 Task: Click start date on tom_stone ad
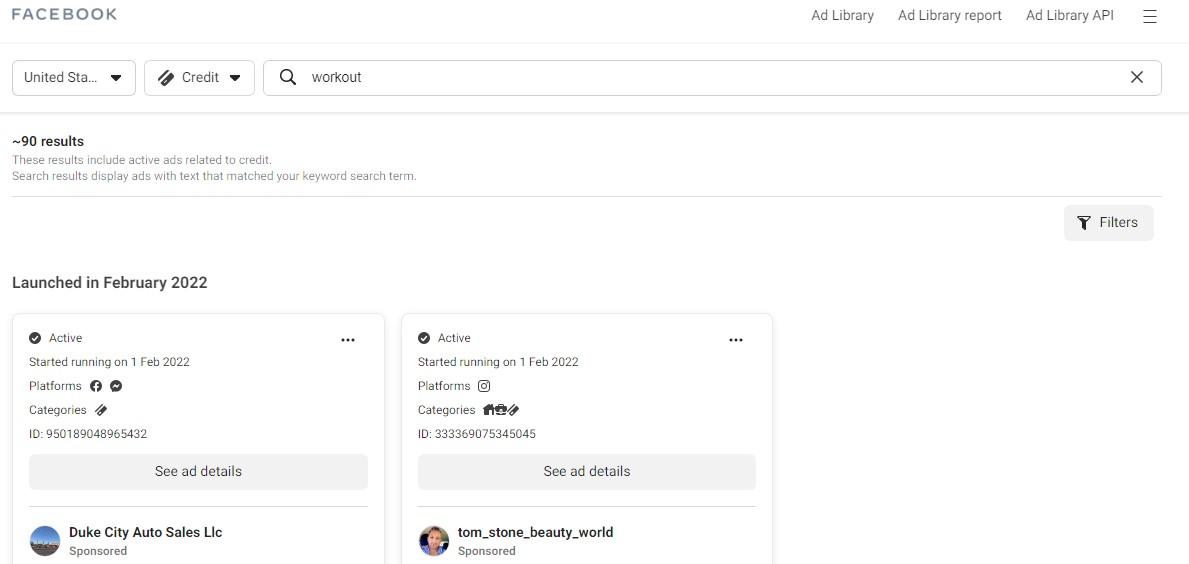click(x=498, y=362)
